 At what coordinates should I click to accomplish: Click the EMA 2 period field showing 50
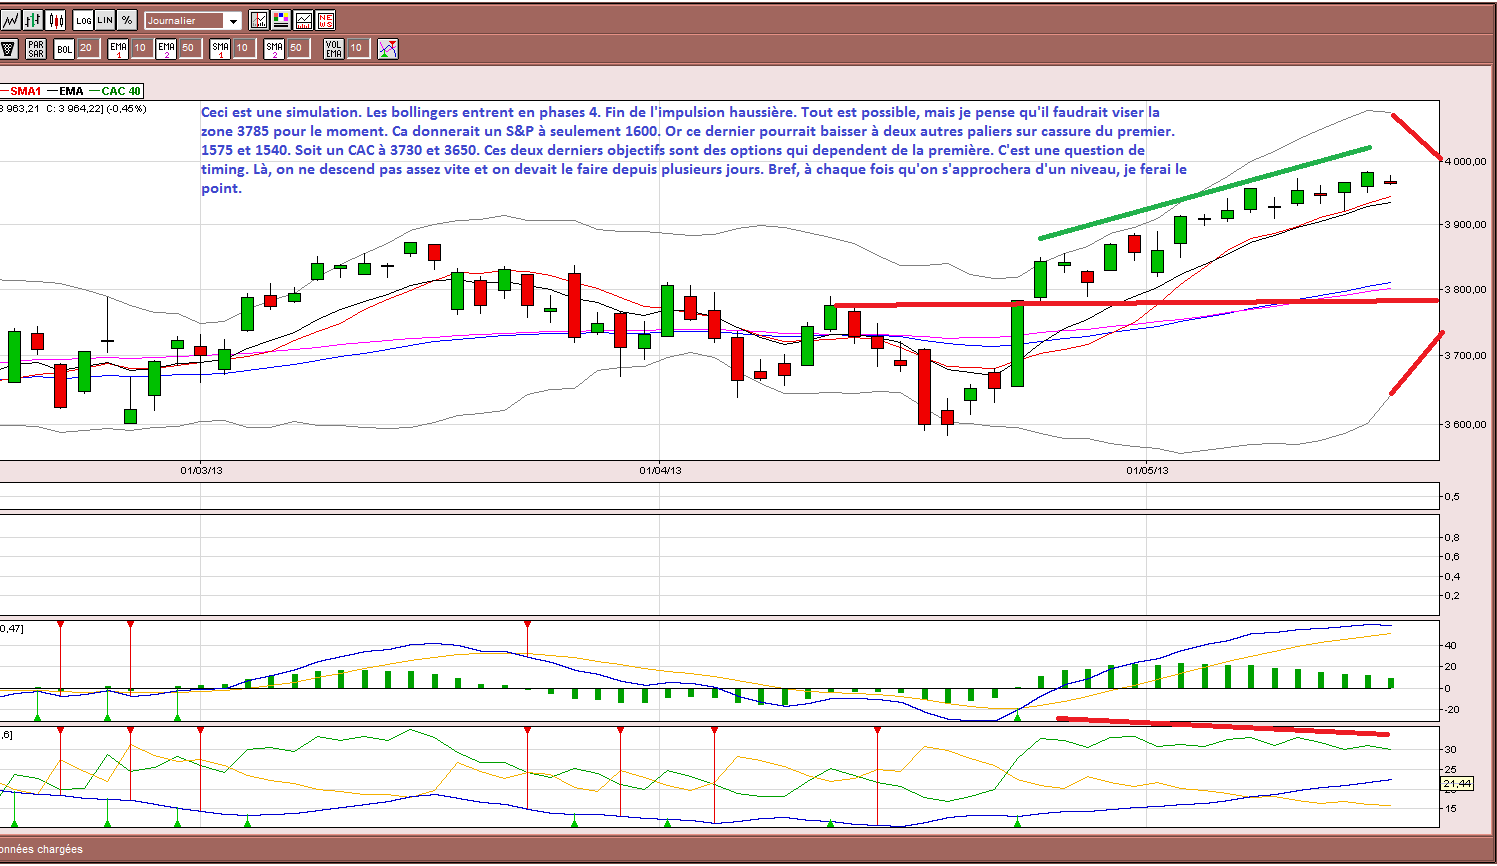[190, 48]
